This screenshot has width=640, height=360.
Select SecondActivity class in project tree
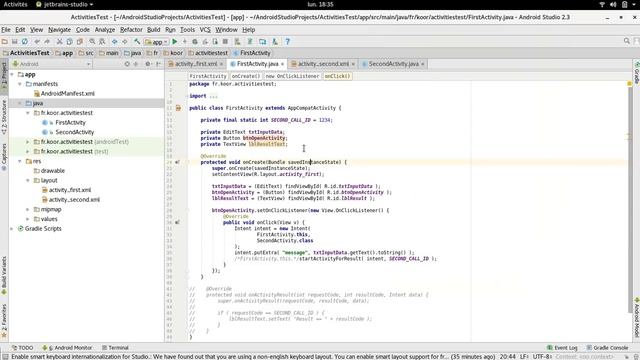(x=74, y=132)
